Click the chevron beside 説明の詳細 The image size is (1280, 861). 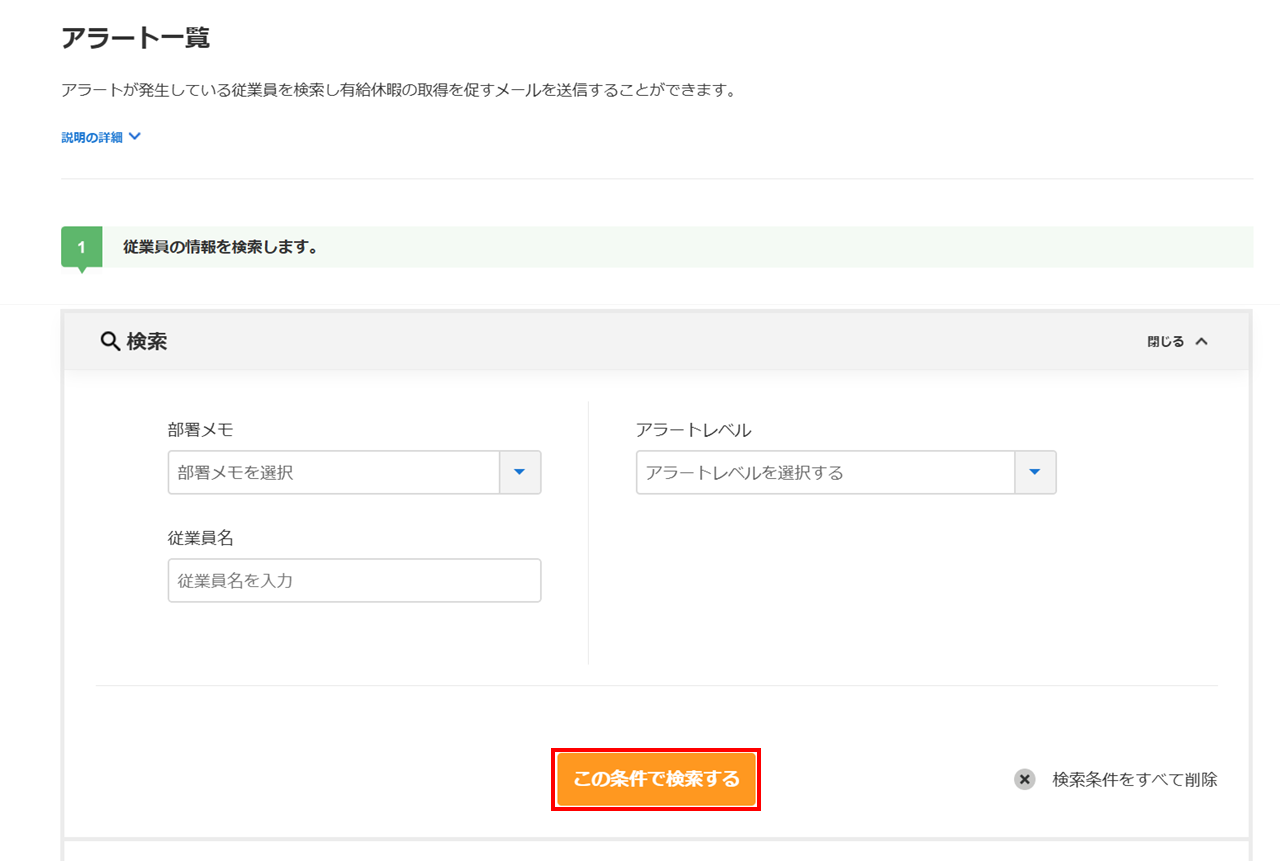[x=135, y=137]
